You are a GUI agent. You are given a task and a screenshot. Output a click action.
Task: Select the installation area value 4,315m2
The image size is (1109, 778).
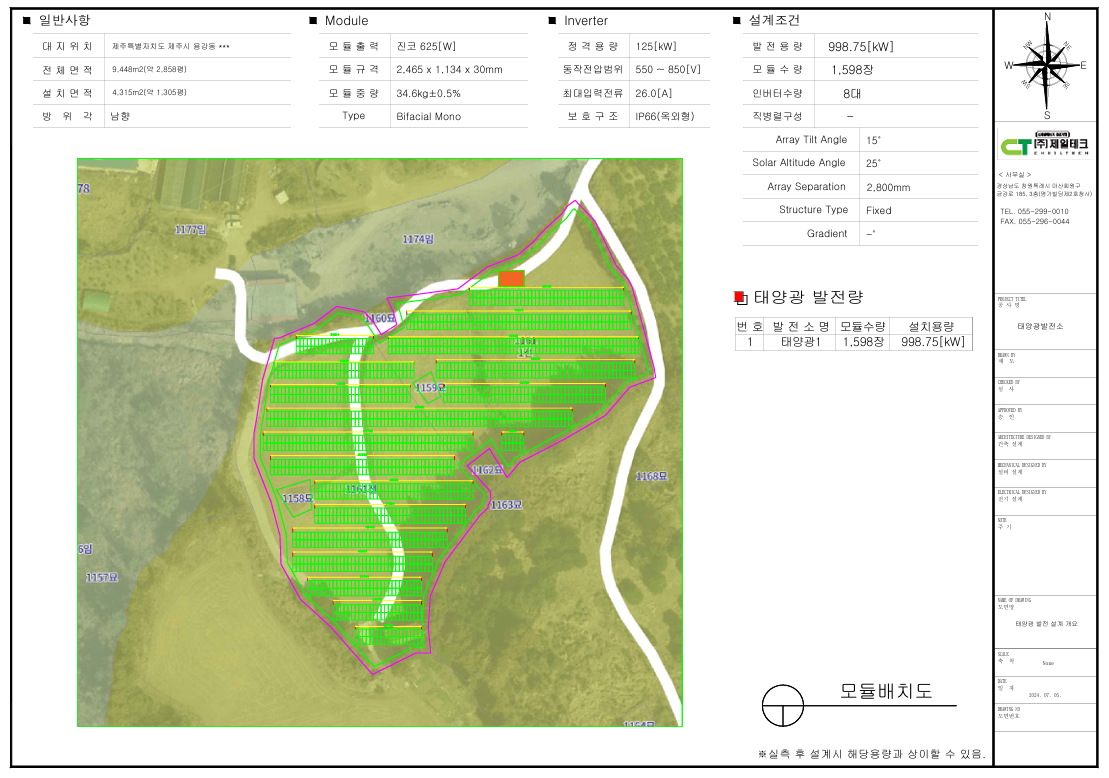point(149,93)
